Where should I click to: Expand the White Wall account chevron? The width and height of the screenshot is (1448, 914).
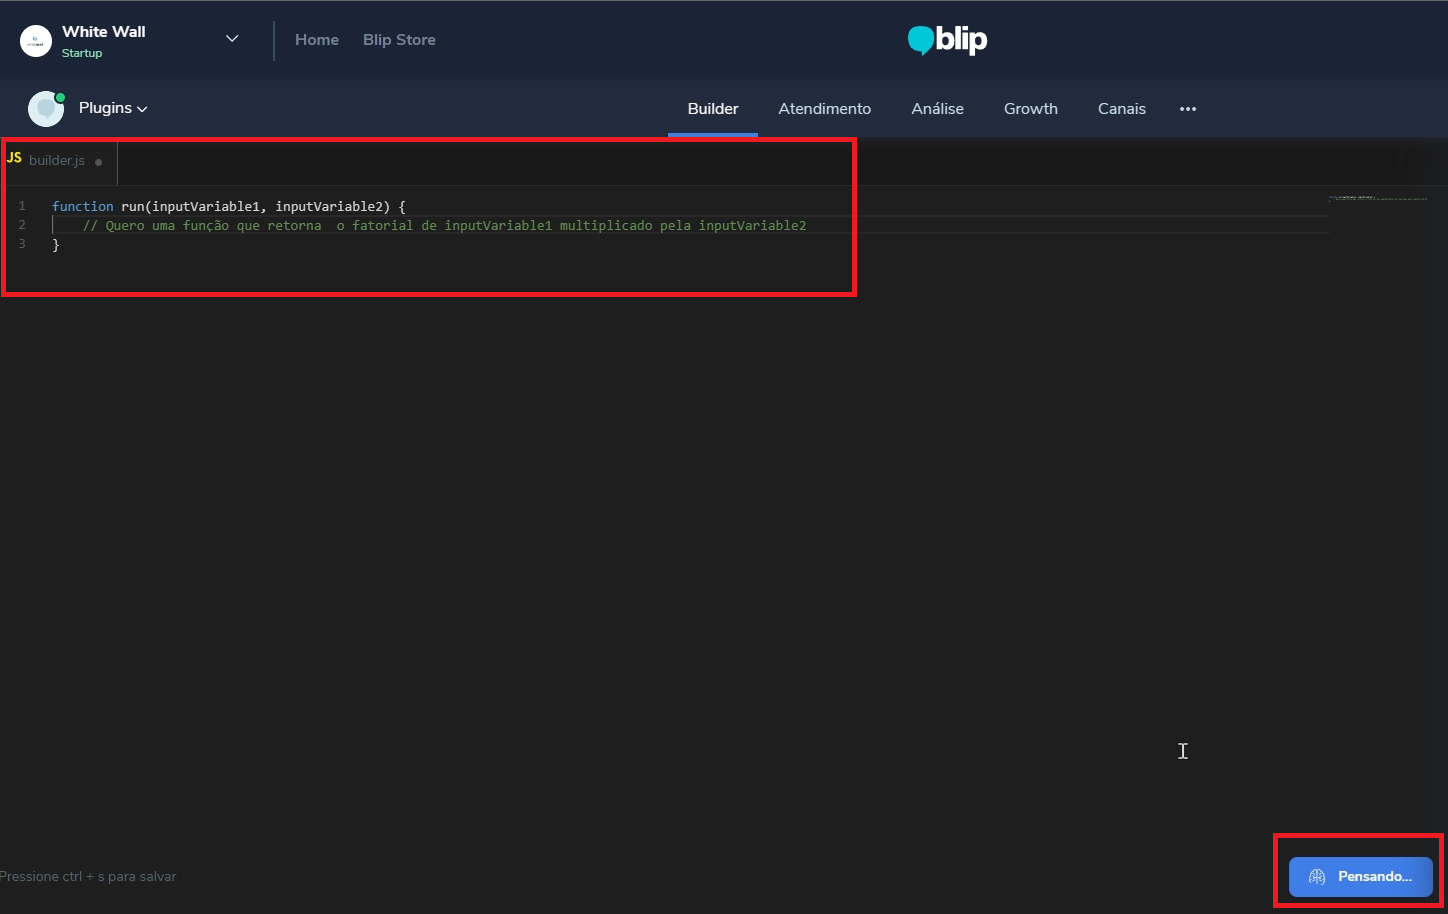tap(232, 39)
